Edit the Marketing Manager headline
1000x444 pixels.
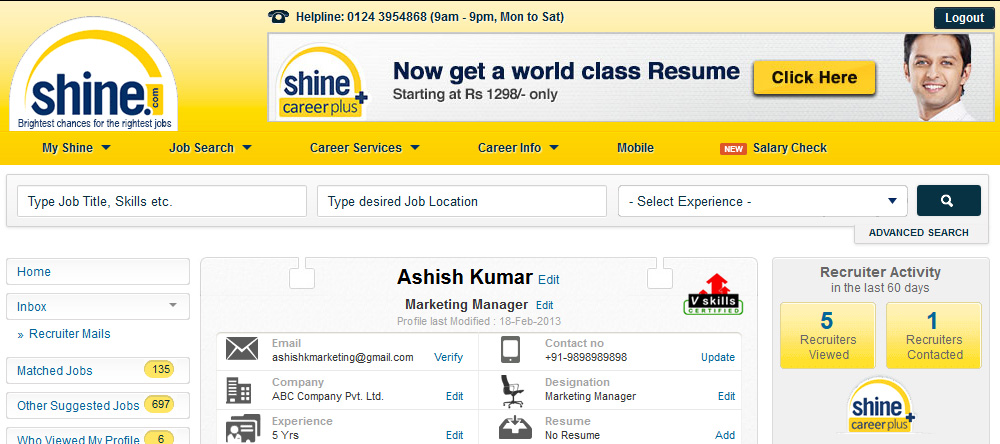[x=544, y=306]
